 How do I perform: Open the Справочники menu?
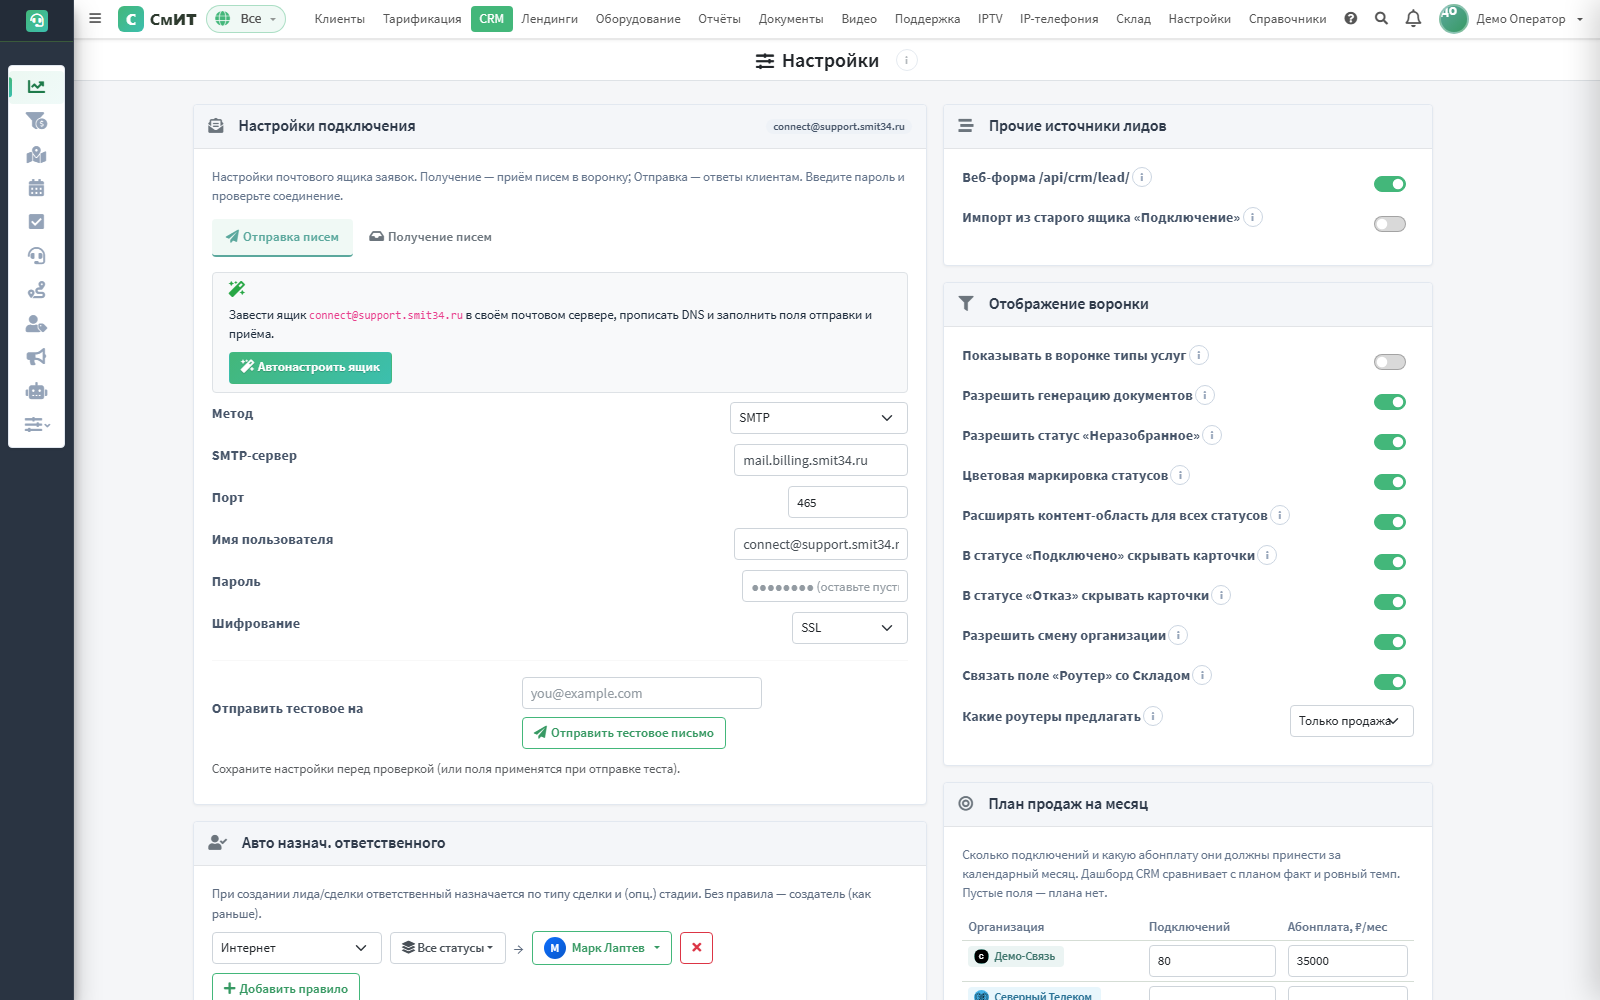[1287, 19]
